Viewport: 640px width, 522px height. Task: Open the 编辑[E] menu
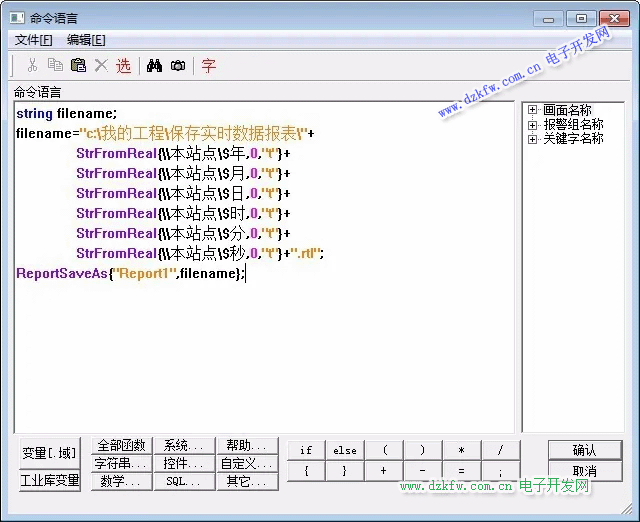pos(86,40)
